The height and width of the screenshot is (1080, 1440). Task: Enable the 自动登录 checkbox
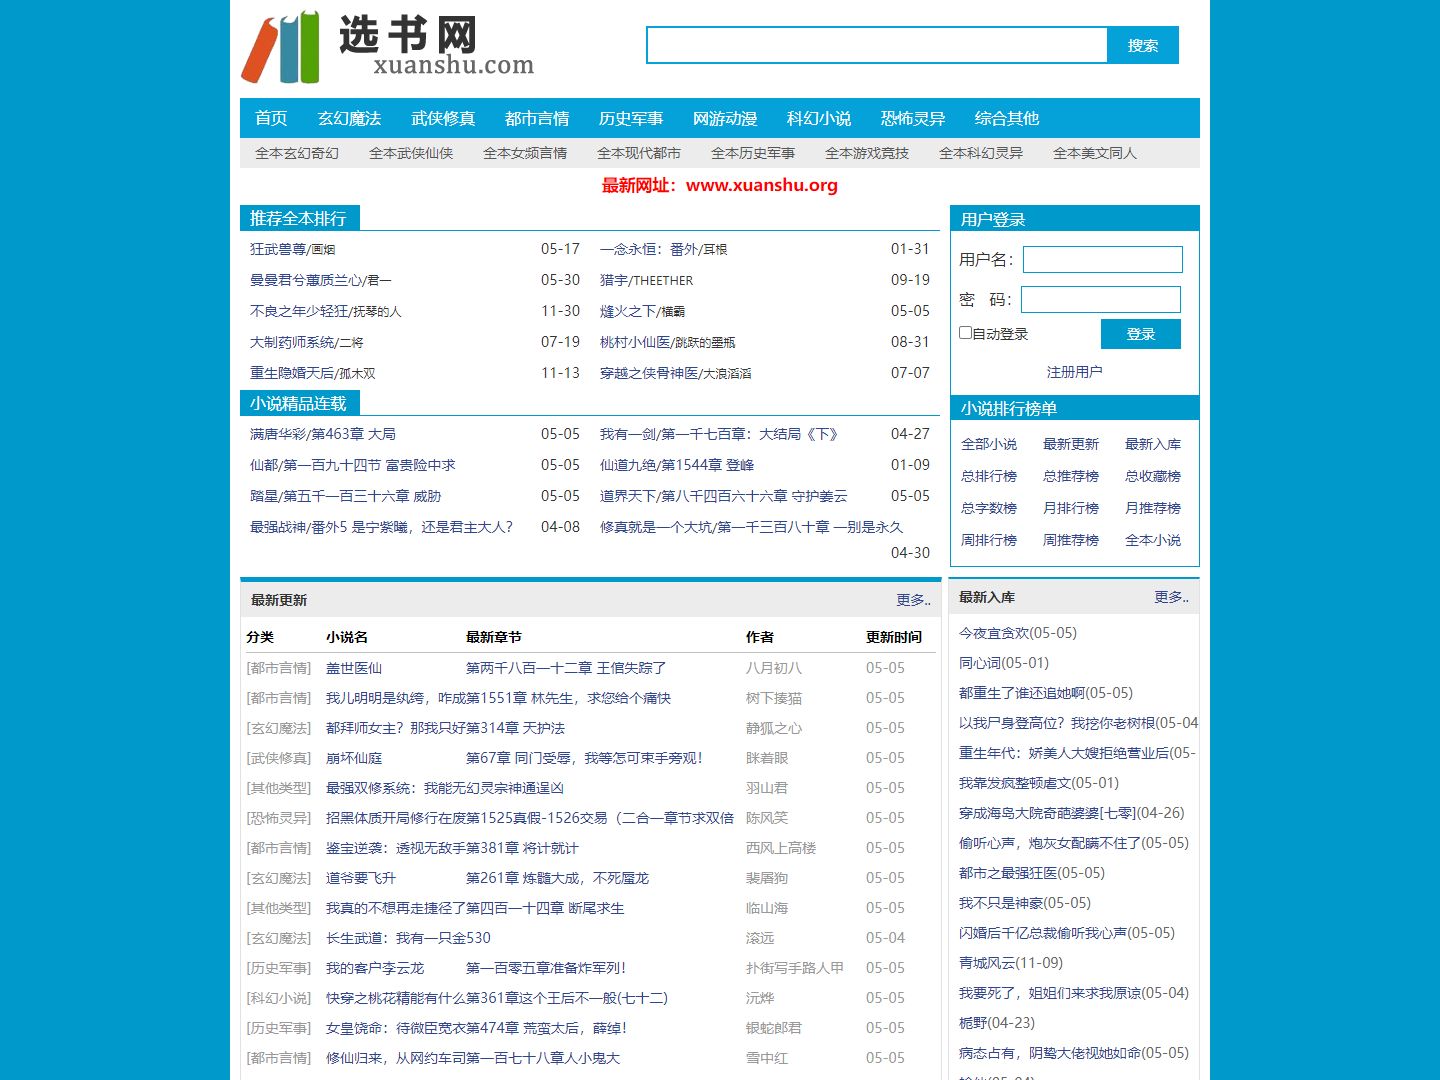[966, 333]
